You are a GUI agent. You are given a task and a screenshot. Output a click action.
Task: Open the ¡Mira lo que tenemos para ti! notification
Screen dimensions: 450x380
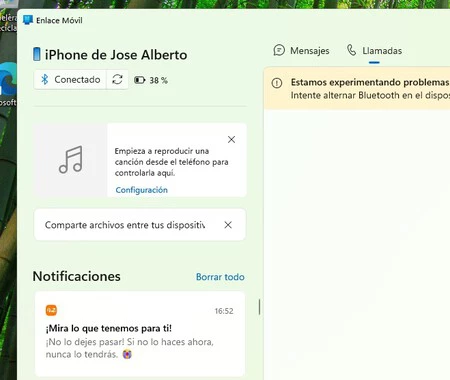pyautogui.click(x=140, y=334)
